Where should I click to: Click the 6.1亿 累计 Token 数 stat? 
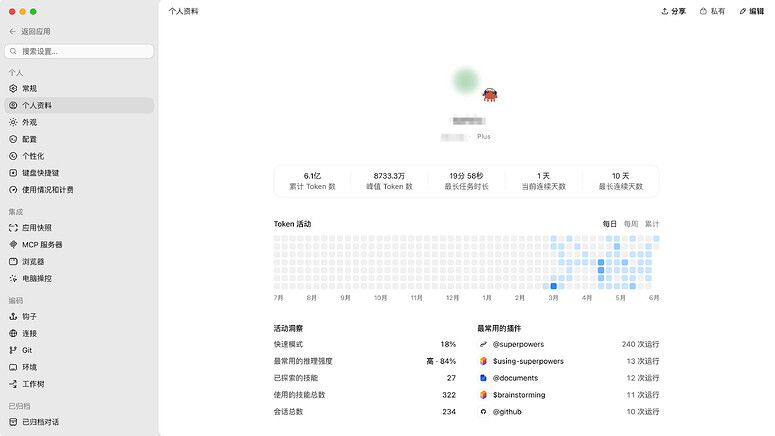pyautogui.click(x=312, y=181)
